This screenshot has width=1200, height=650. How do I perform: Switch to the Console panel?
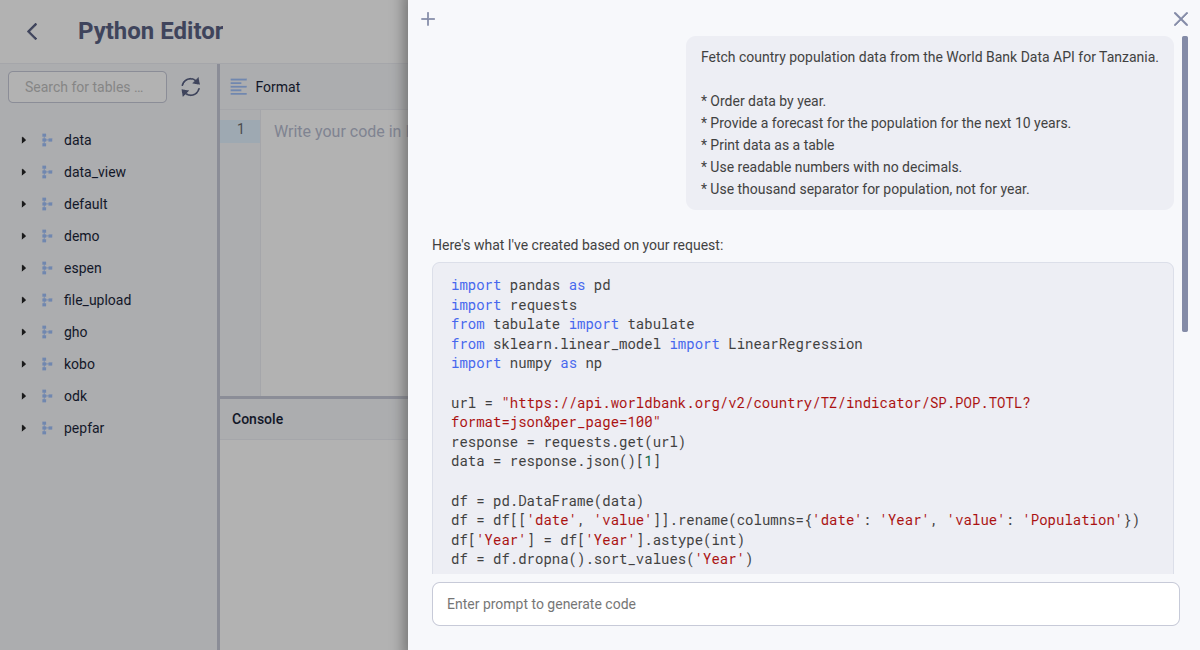(256, 418)
